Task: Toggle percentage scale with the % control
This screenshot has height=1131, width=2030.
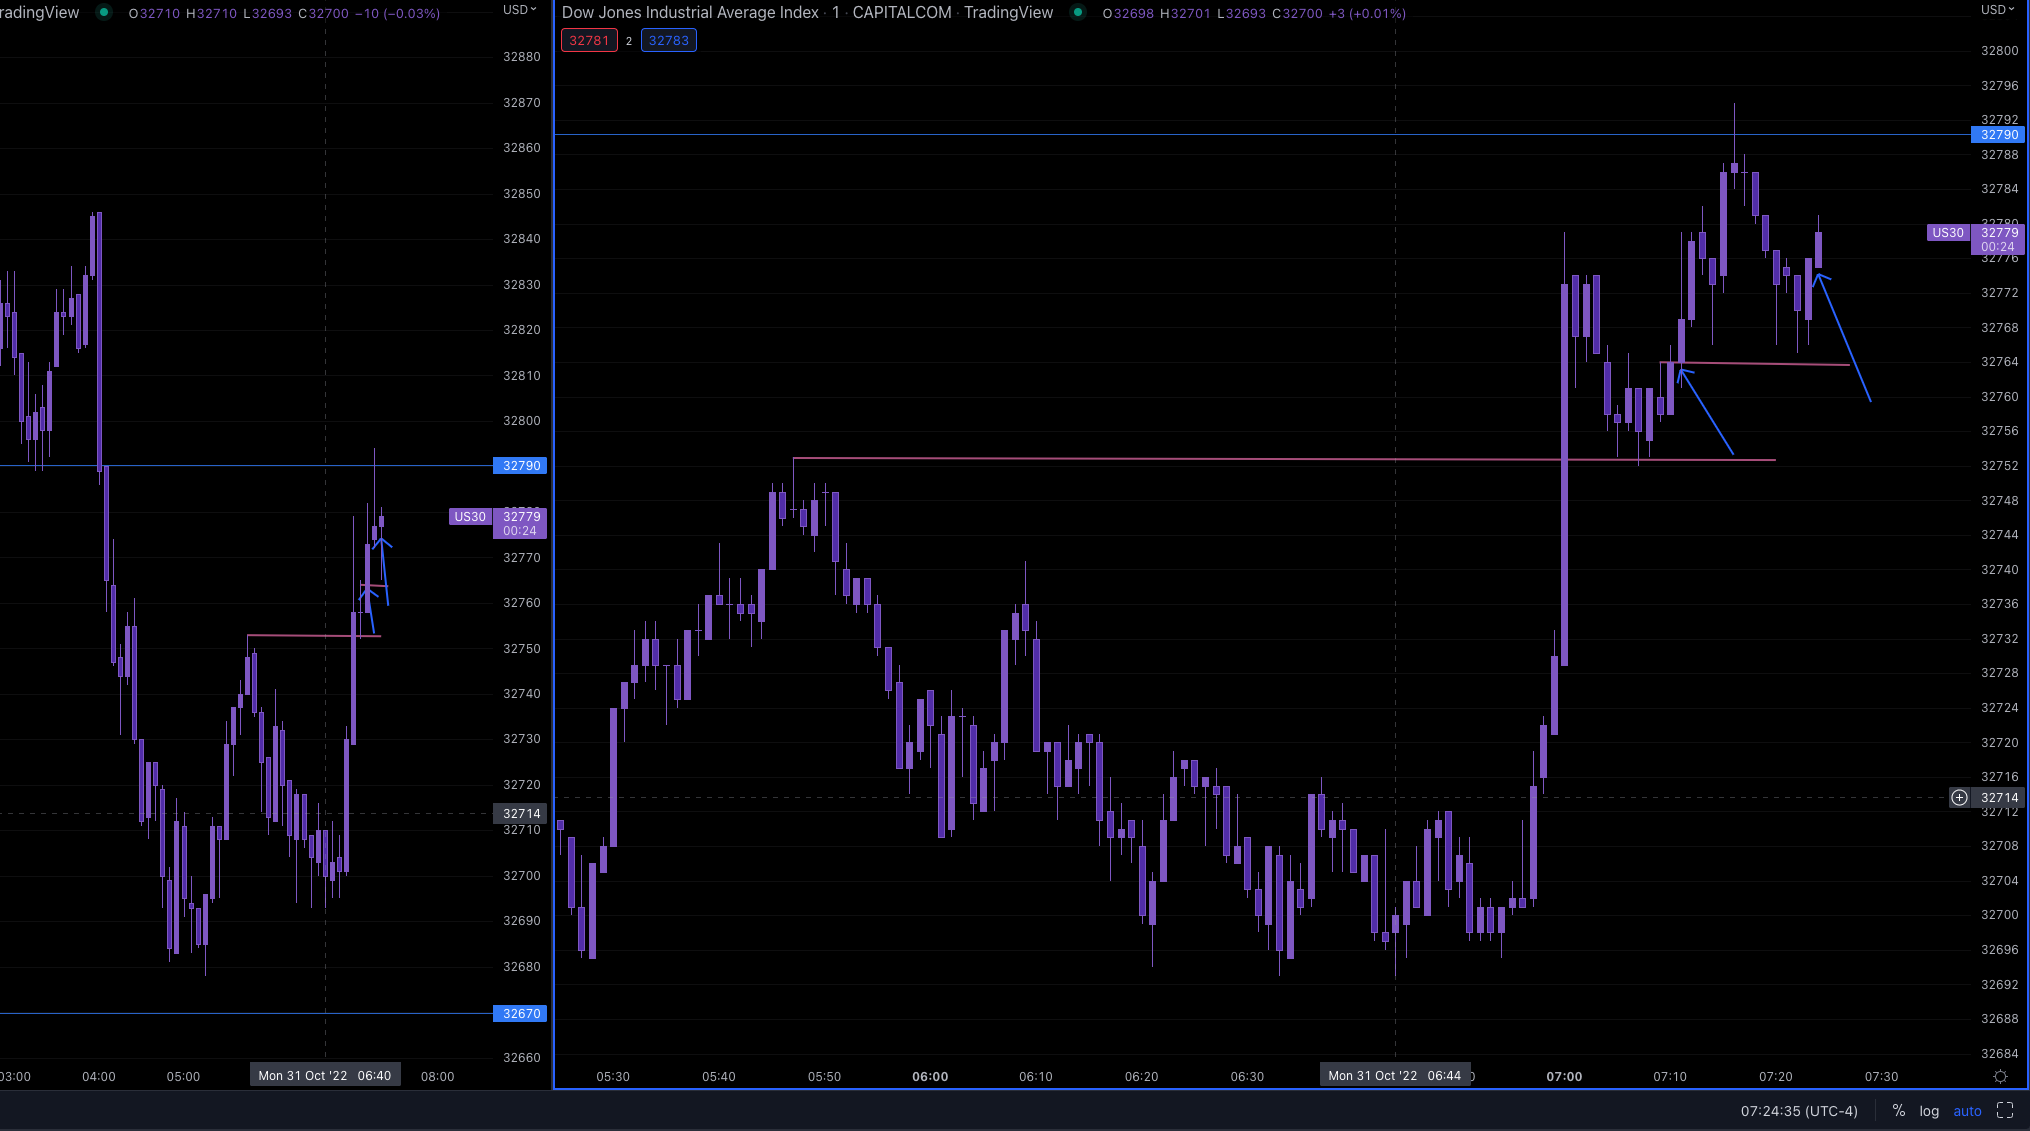Action: click(1898, 1110)
